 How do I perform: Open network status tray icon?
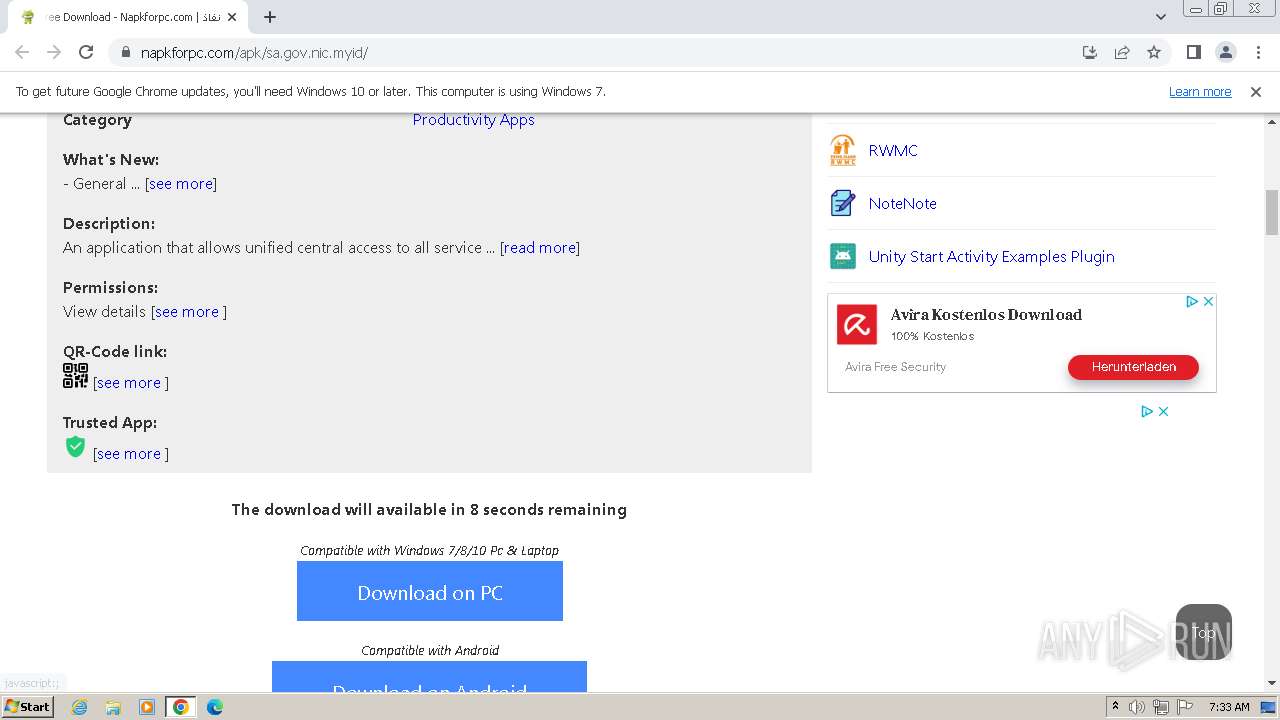click(1161, 707)
